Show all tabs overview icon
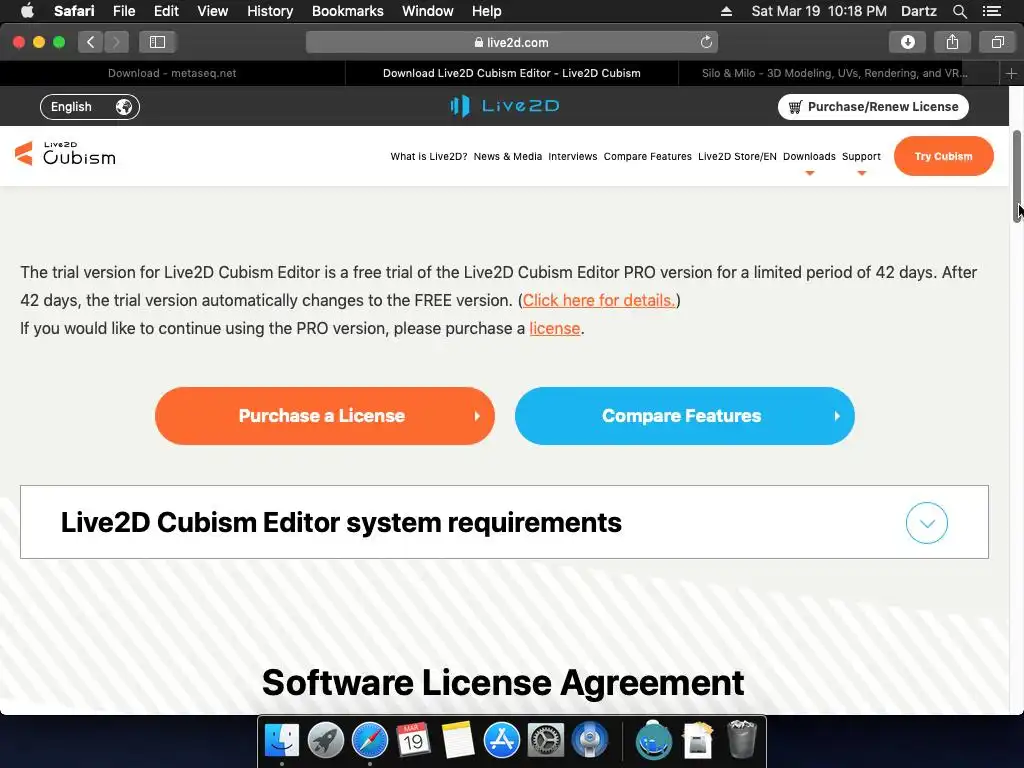This screenshot has height=768, width=1024. (x=997, y=42)
